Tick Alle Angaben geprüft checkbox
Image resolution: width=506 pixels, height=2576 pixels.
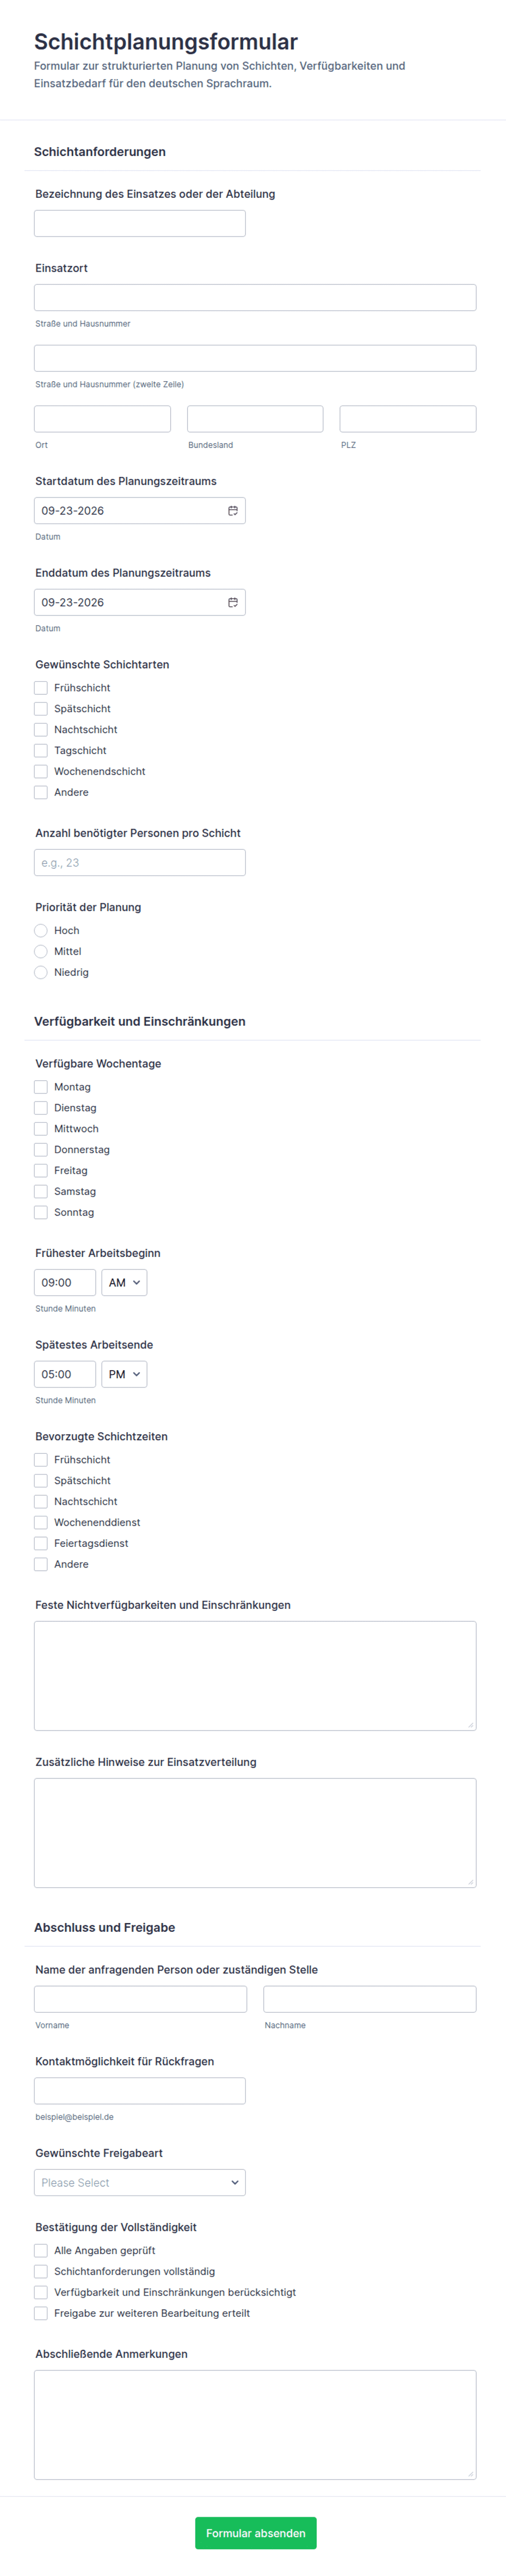pos(41,2251)
